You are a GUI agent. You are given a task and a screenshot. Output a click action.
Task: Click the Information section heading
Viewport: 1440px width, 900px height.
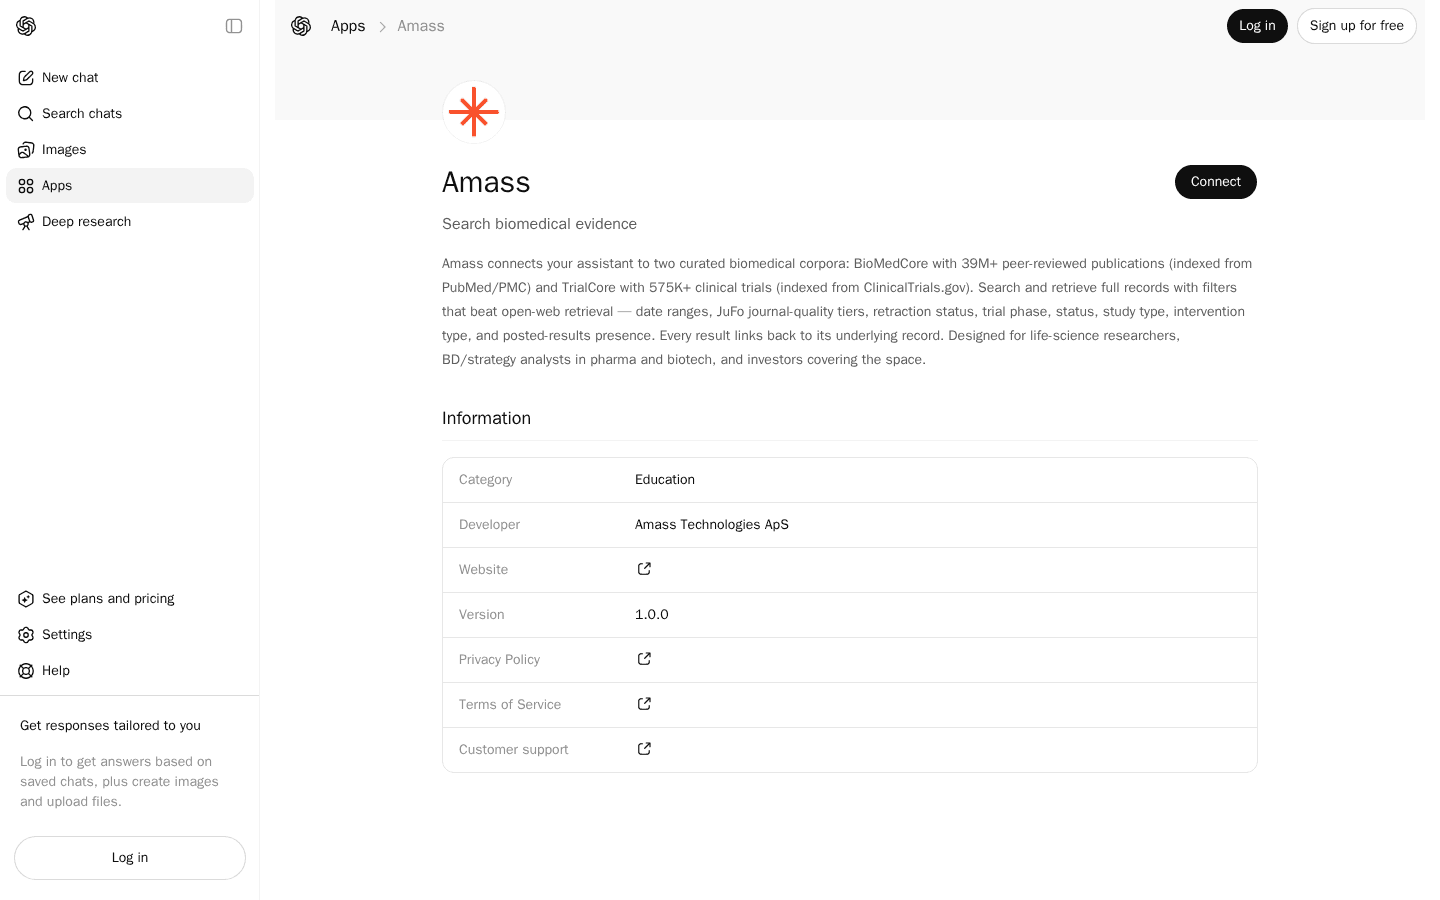pyautogui.click(x=486, y=418)
